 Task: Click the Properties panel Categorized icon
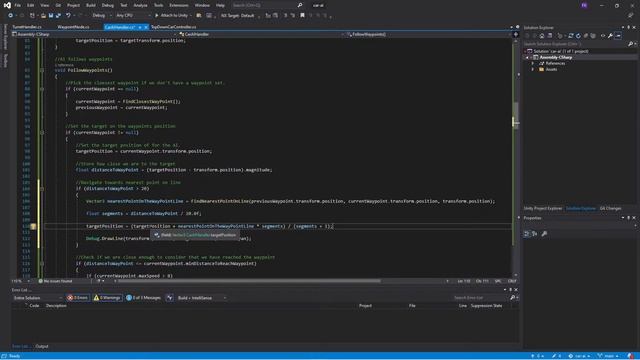tap(527, 234)
